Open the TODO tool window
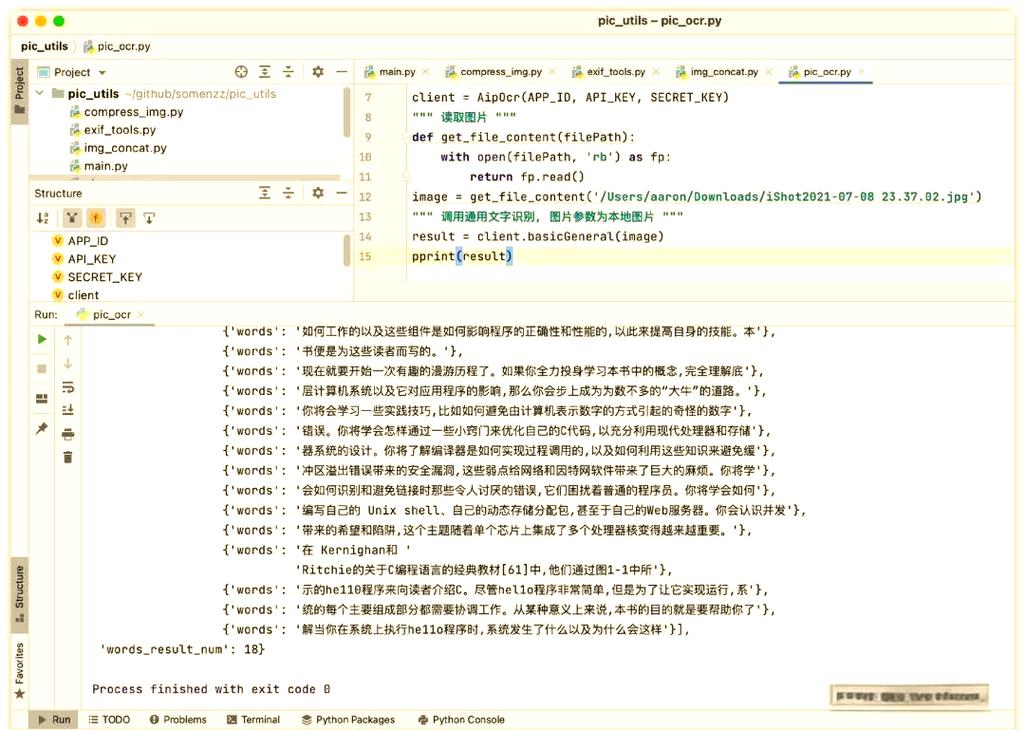 [x=109, y=720]
